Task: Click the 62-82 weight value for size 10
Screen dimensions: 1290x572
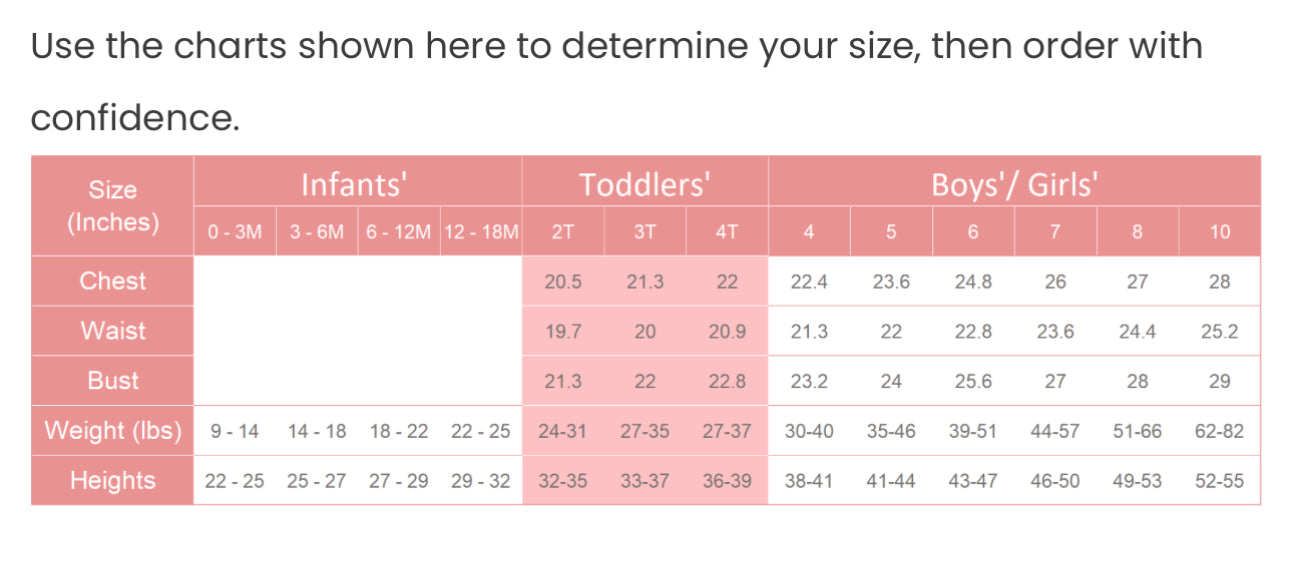Action: pos(1219,432)
